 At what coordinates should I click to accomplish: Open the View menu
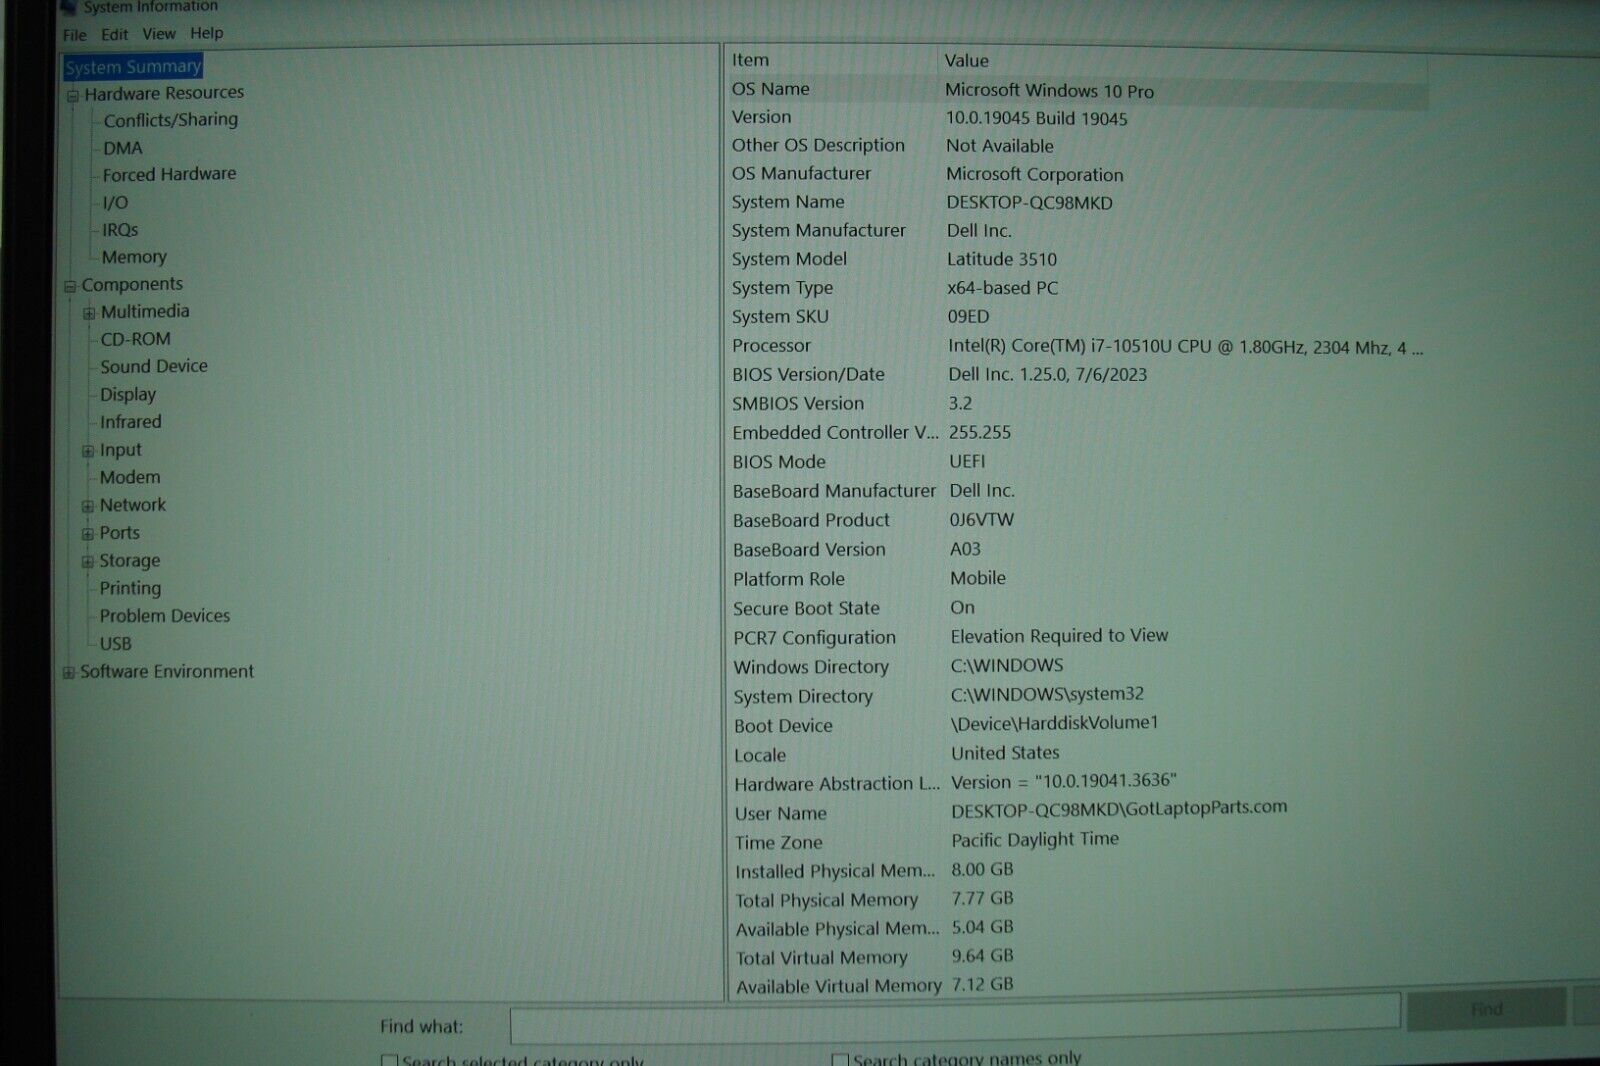point(159,34)
